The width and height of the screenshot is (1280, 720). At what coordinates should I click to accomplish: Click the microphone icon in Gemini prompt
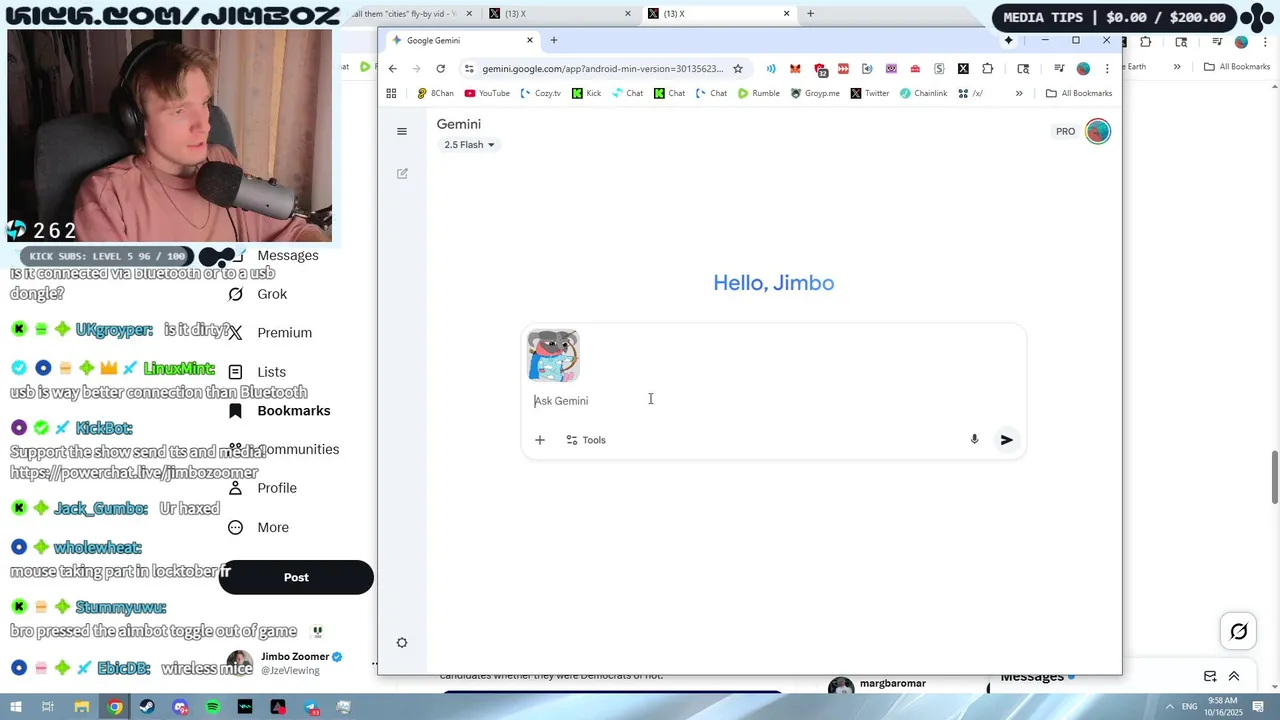tap(974, 440)
